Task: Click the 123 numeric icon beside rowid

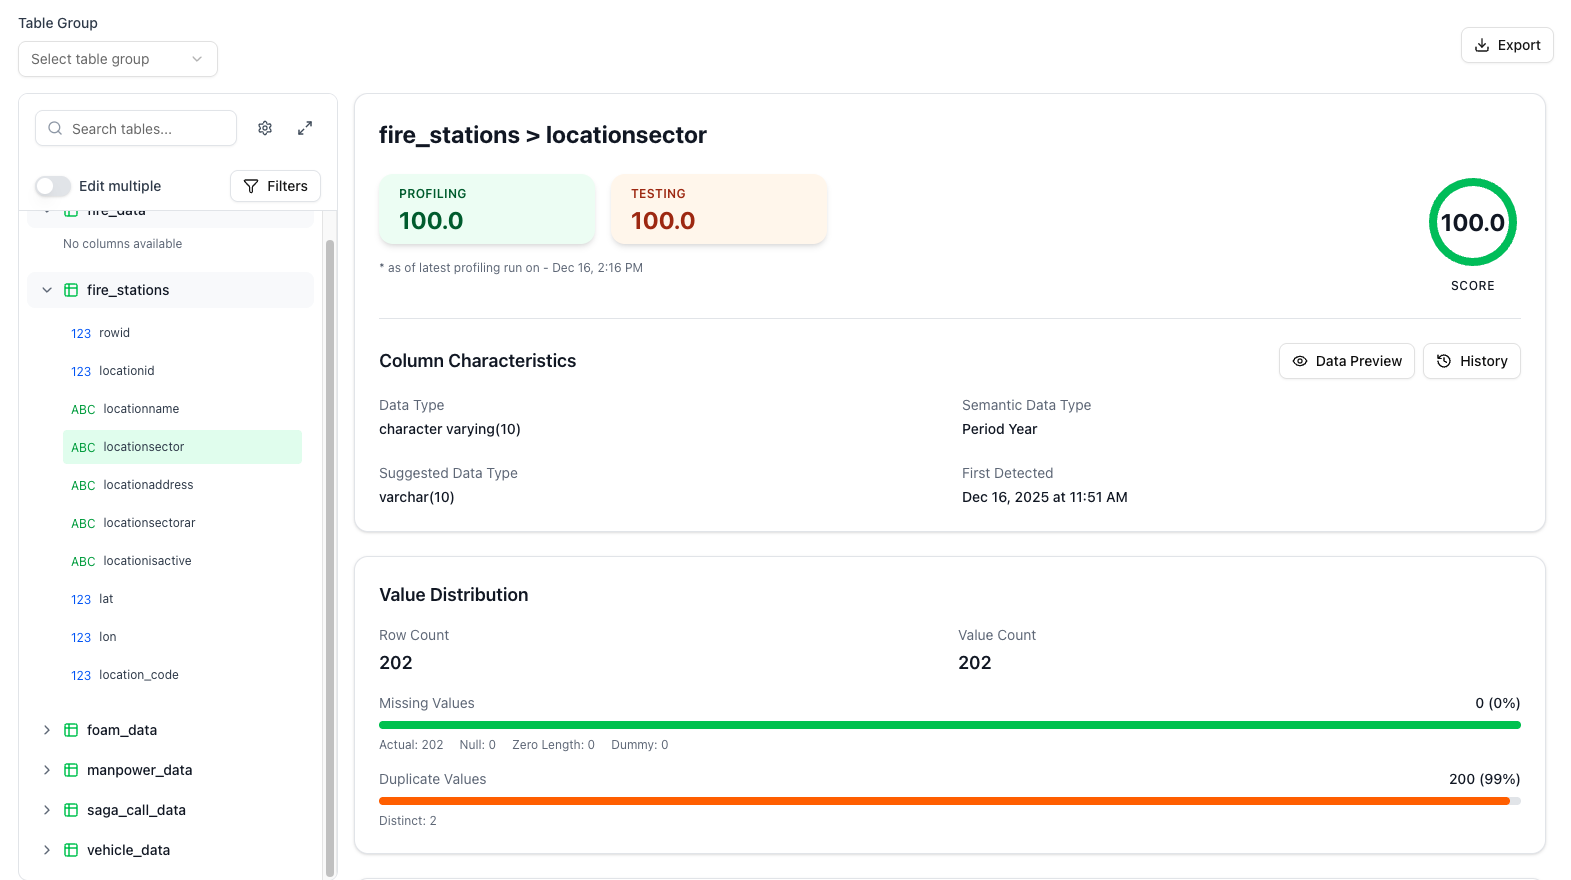Action: [81, 333]
